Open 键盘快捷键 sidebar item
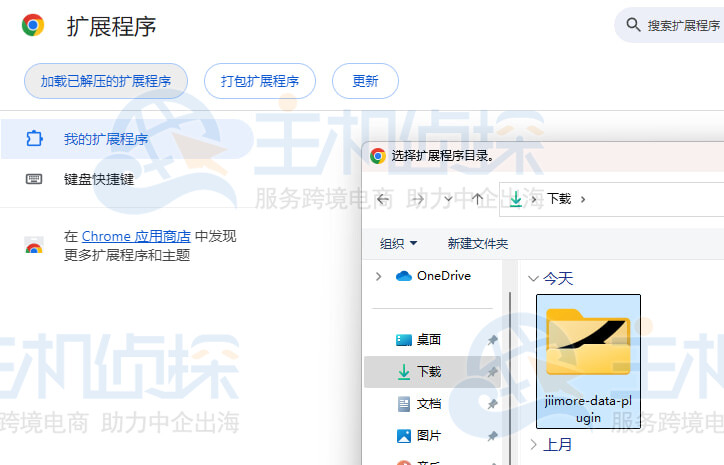 tap(98, 180)
